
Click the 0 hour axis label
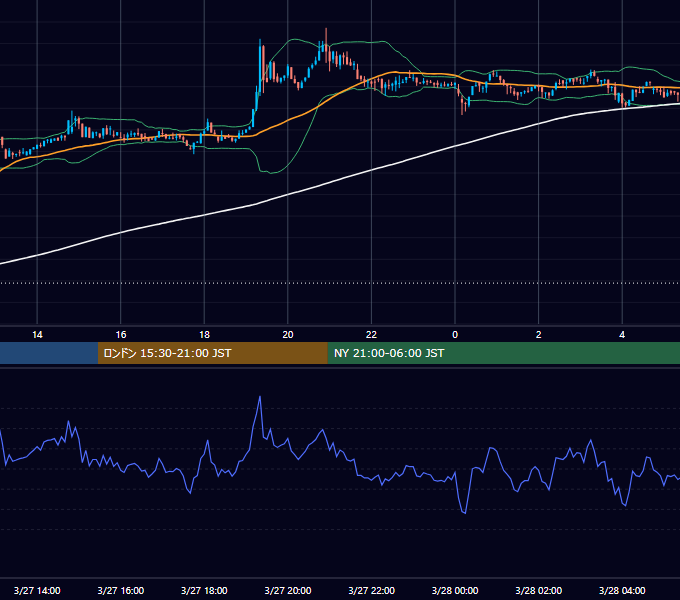(x=455, y=335)
